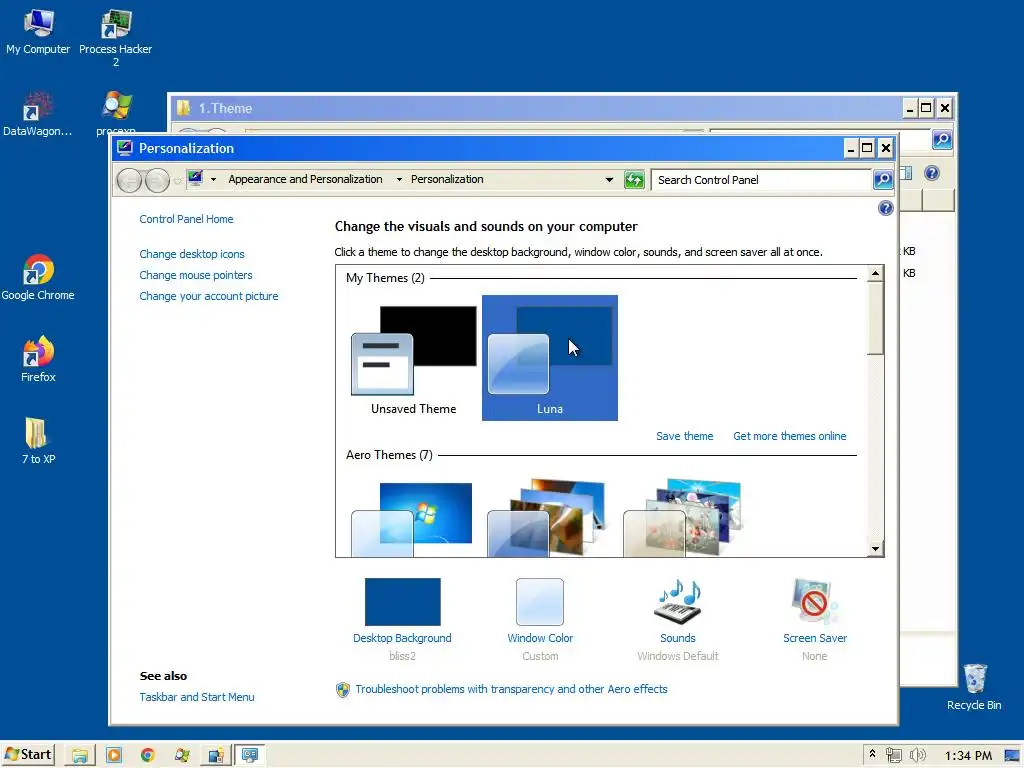The width and height of the screenshot is (1024, 768).
Task: Focus the Search Control Panel box
Action: coord(761,180)
